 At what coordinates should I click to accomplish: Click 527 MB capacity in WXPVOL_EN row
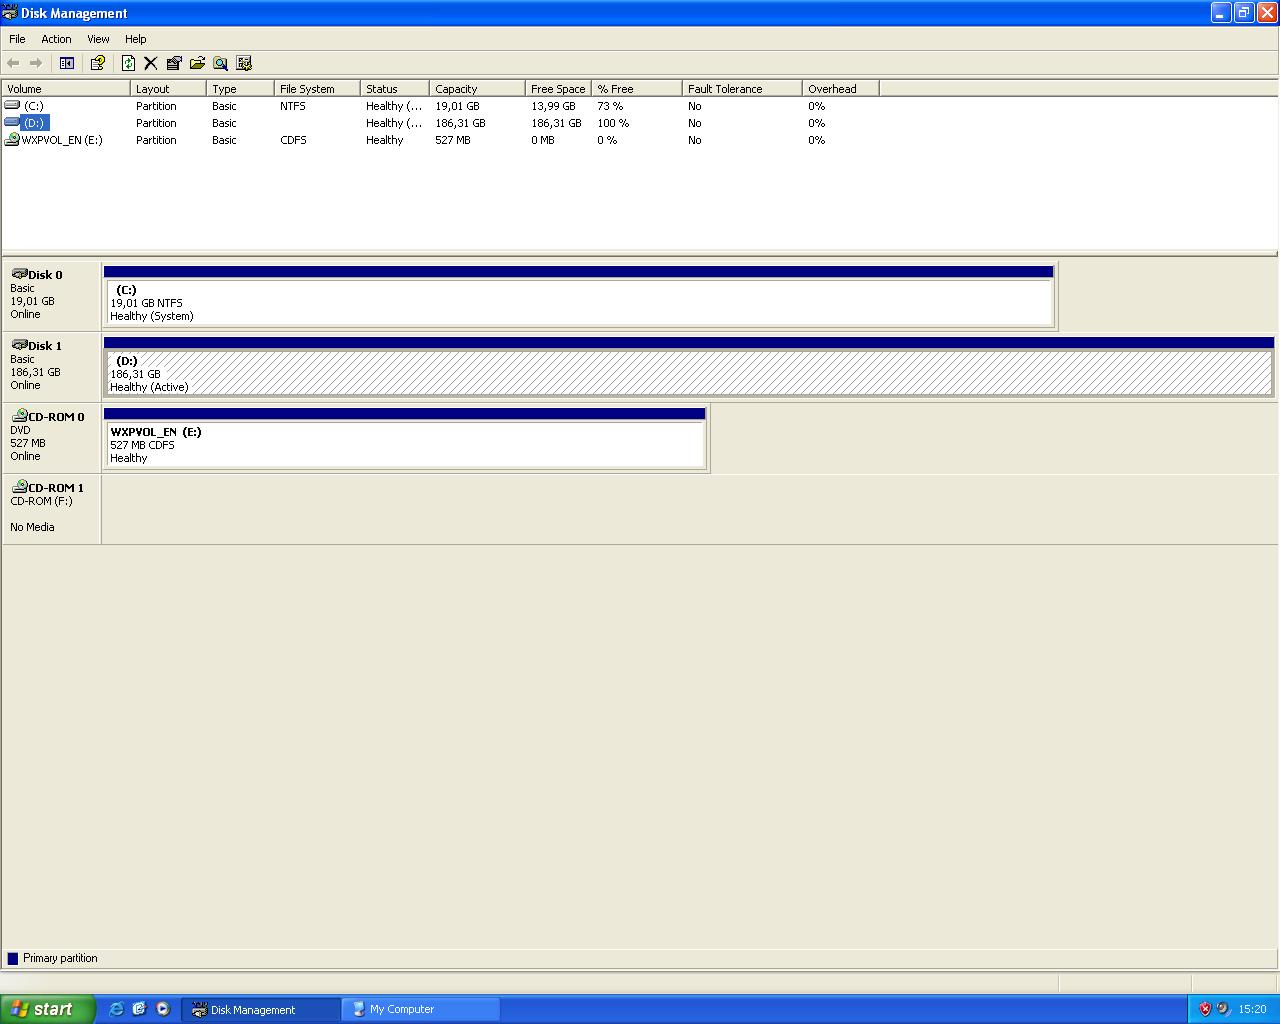click(x=453, y=140)
